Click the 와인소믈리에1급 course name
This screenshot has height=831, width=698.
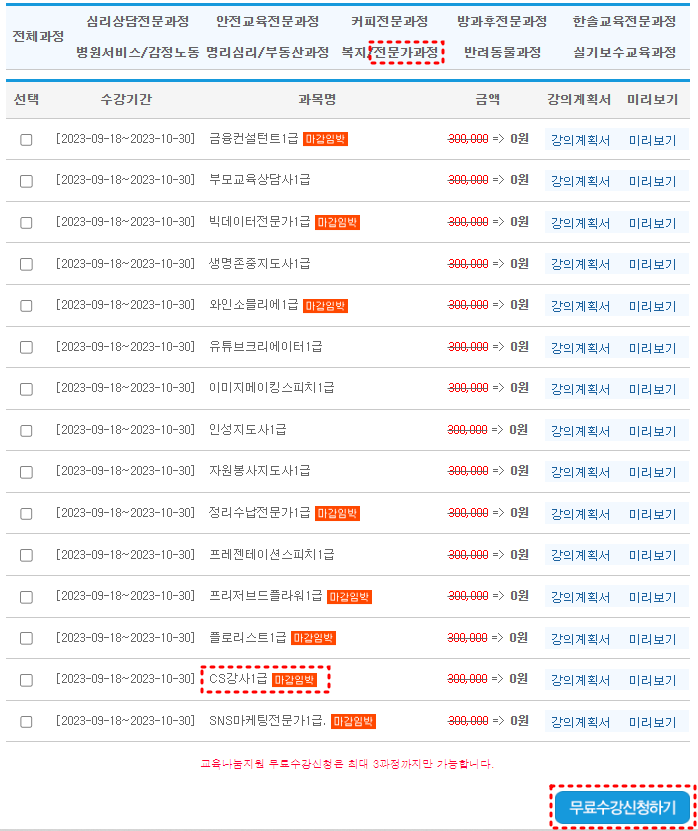pos(254,305)
